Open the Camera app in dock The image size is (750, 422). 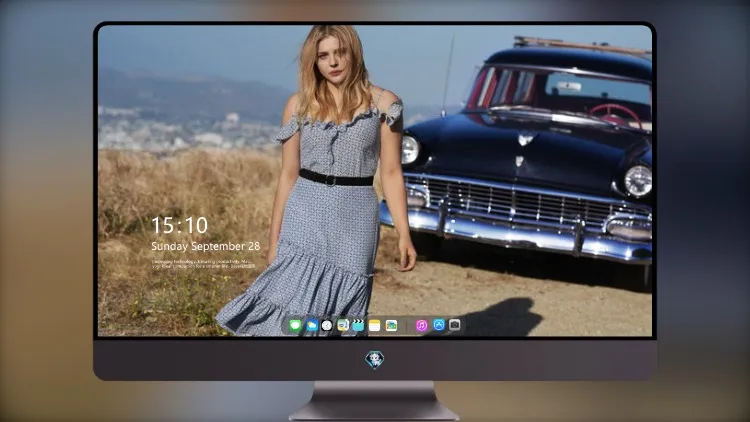tap(454, 325)
